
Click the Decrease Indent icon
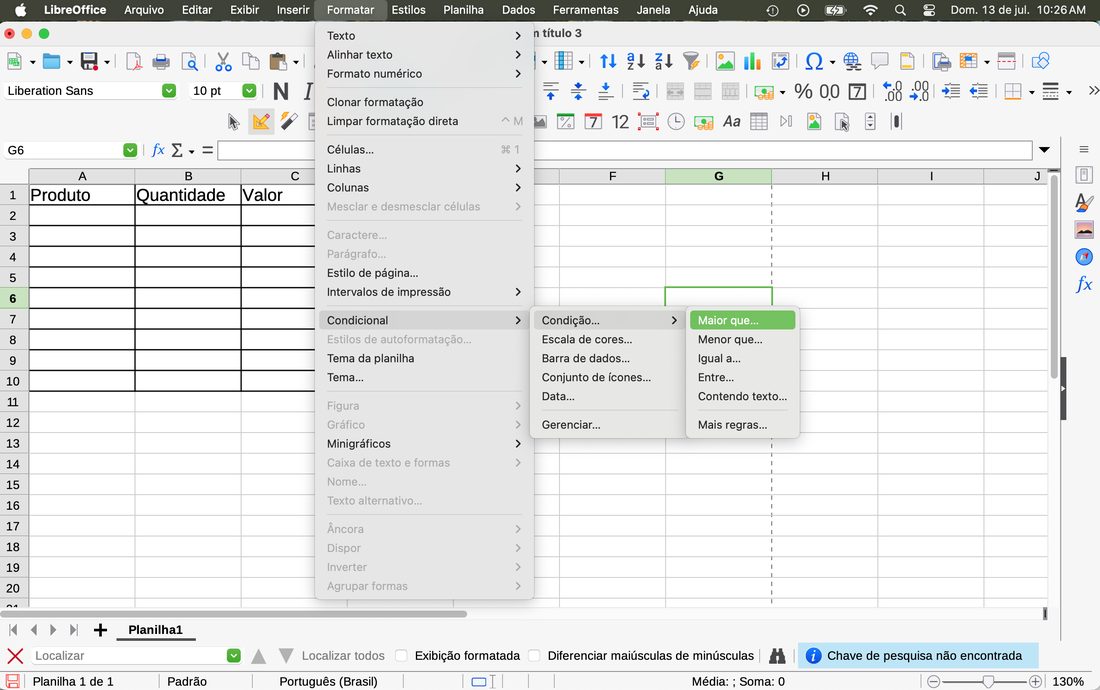(978, 91)
